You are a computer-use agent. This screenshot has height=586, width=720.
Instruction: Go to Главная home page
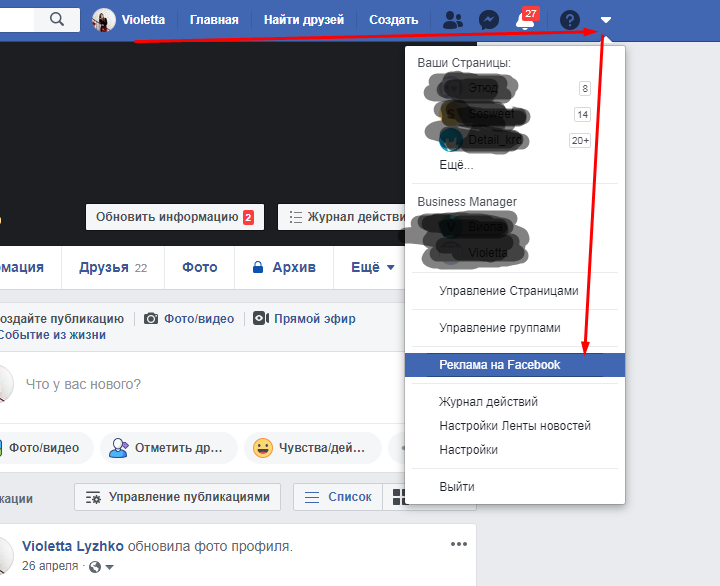(214, 20)
